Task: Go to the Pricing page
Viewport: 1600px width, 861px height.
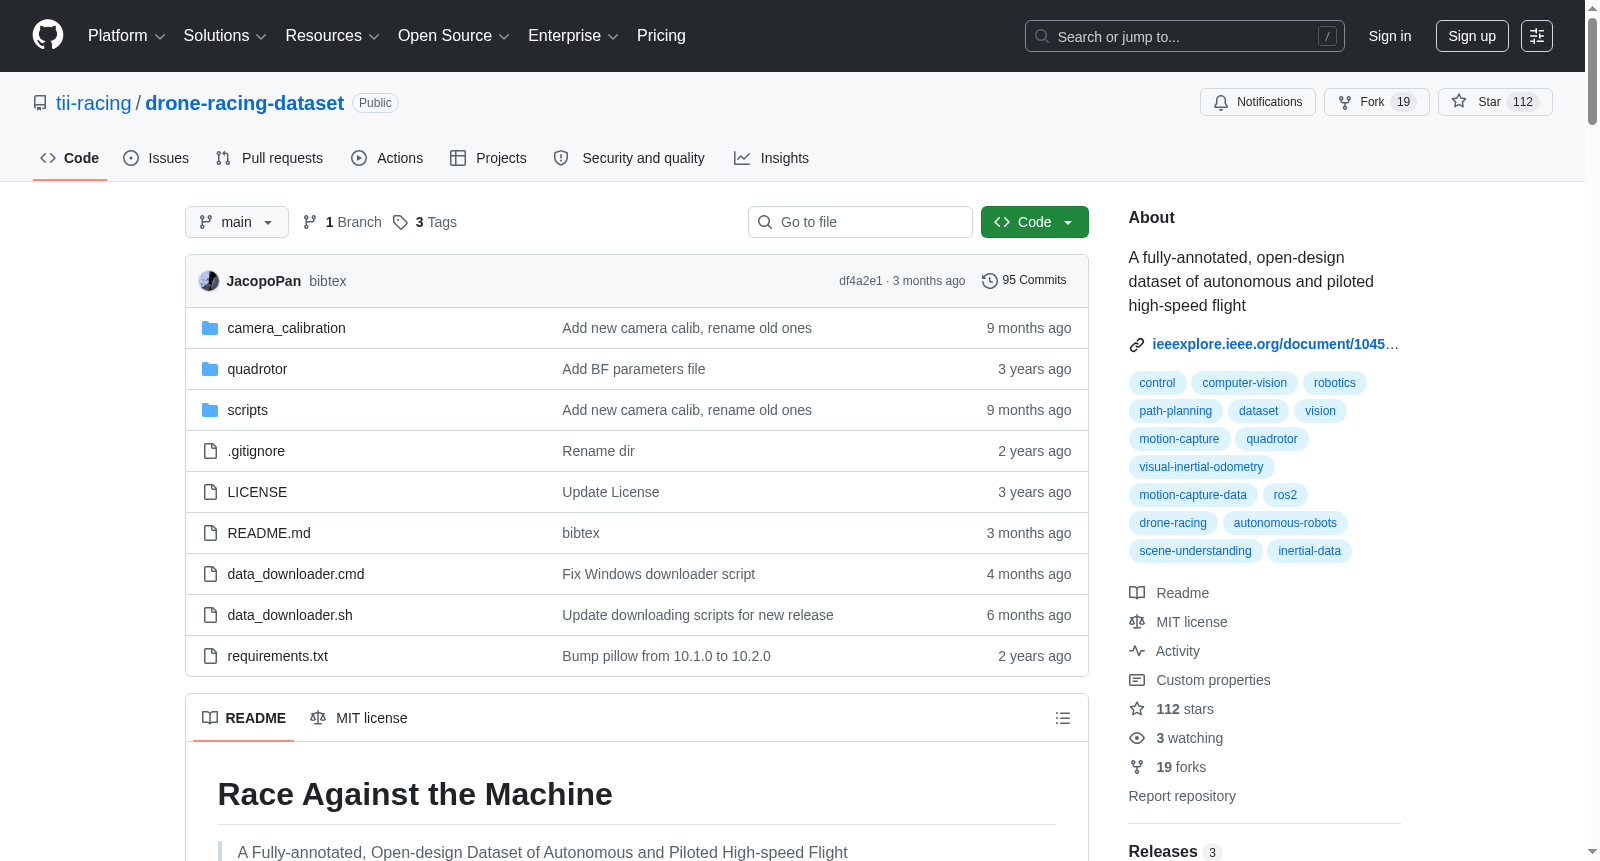Action: (661, 36)
